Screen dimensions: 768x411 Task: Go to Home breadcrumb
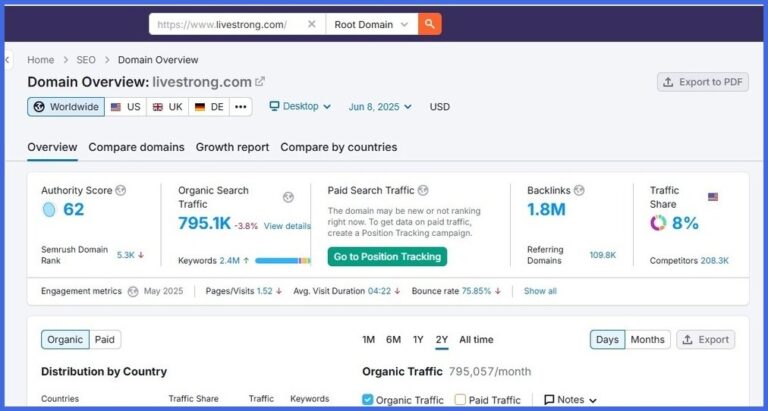click(41, 60)
